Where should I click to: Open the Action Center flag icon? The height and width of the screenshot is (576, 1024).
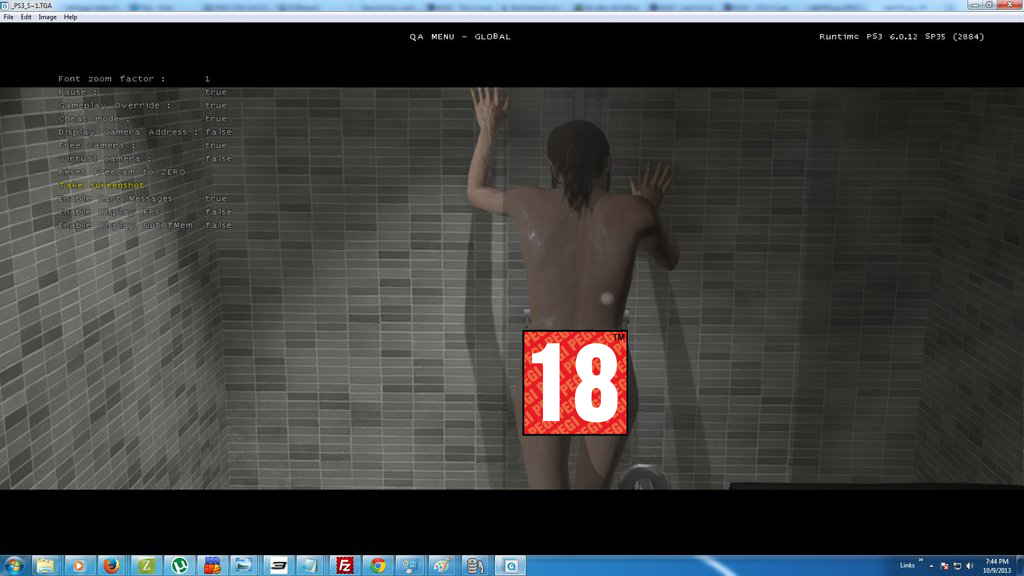point(944,566)
